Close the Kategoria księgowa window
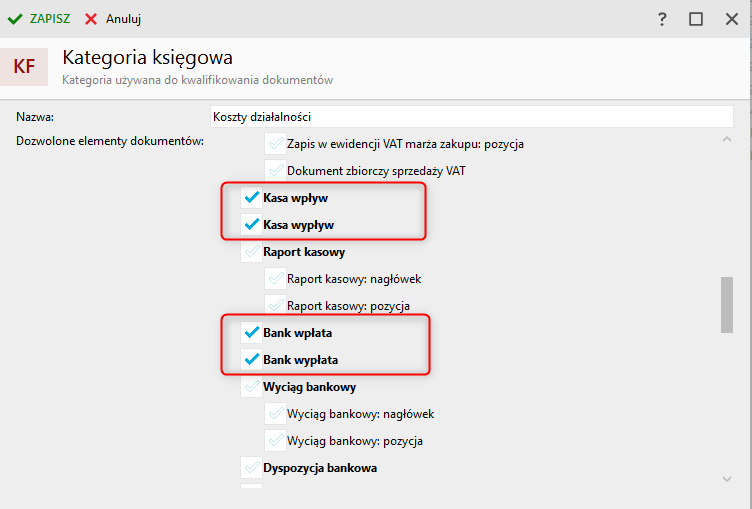The height and width of the screenshot is (509, 752). 732,19
